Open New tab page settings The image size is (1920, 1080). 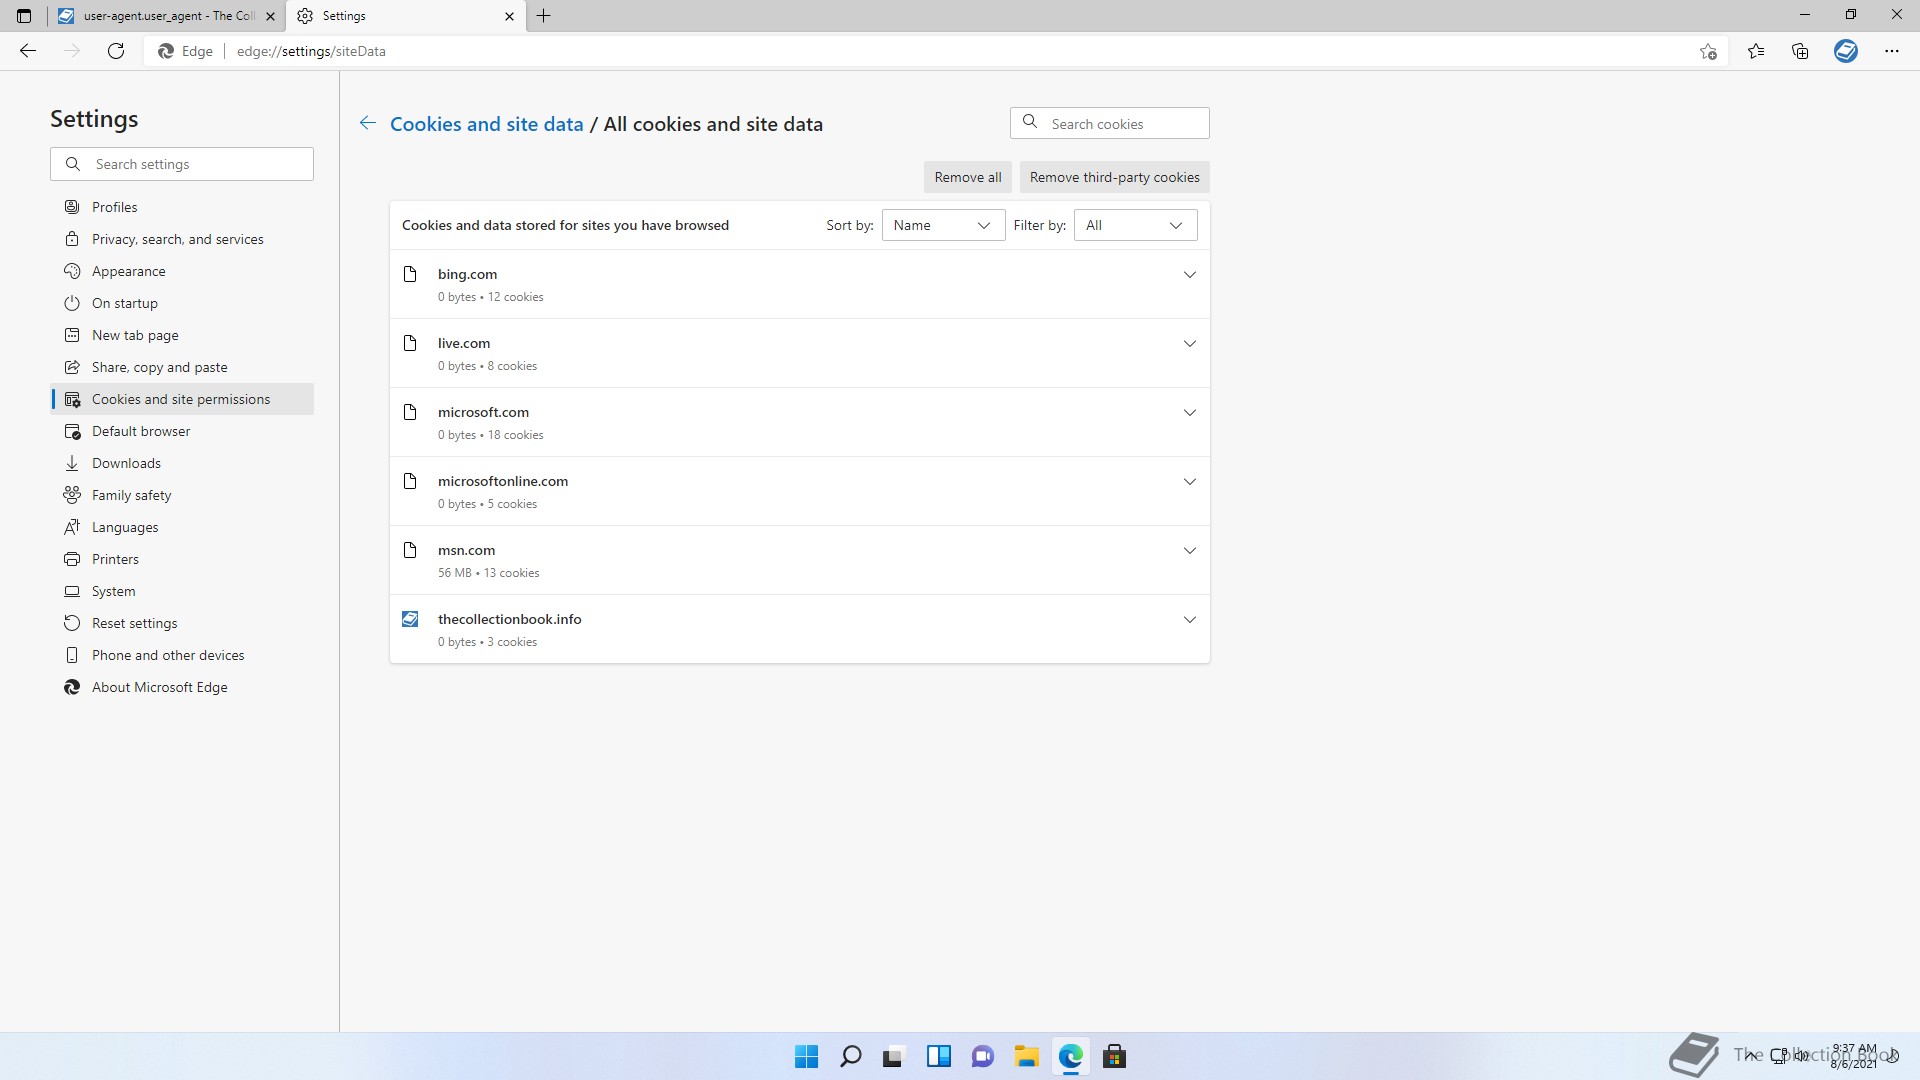182,335
